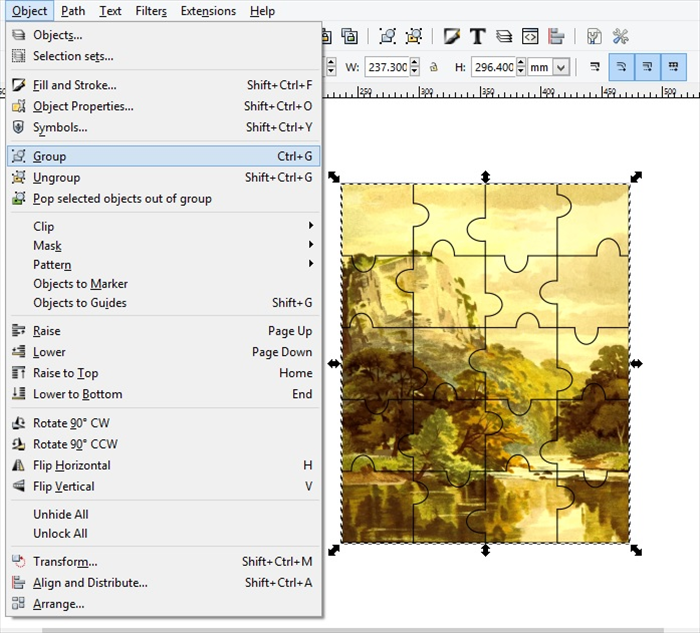Click right-middle resize handle of puzzle
Image resolution: width=700 pixels, height=633 pixels.
point(637,364)
